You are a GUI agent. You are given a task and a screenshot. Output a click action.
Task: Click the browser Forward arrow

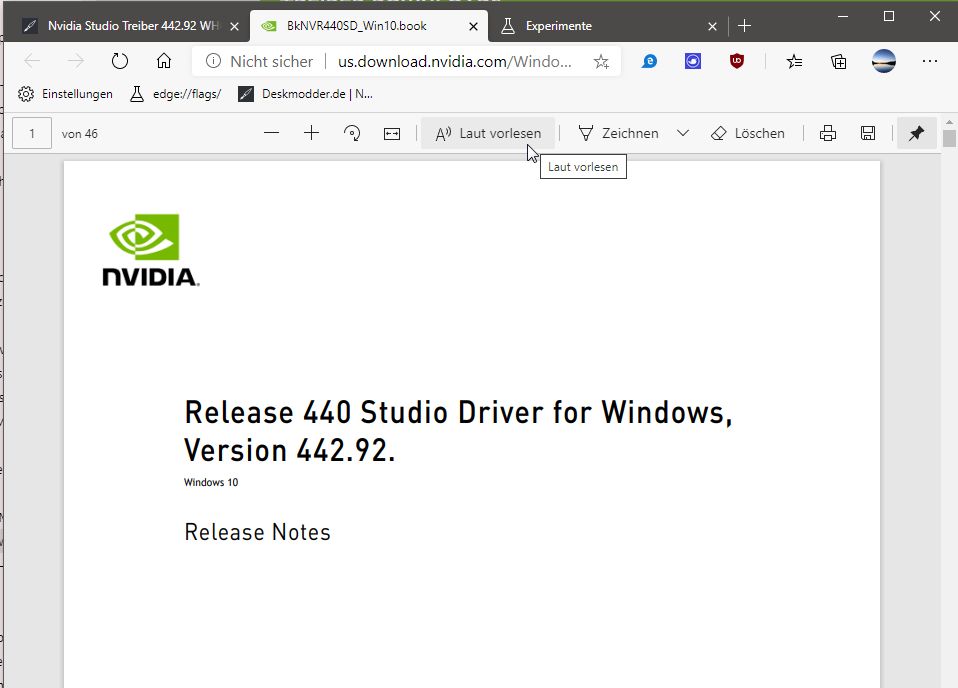[x=76, y=61]
